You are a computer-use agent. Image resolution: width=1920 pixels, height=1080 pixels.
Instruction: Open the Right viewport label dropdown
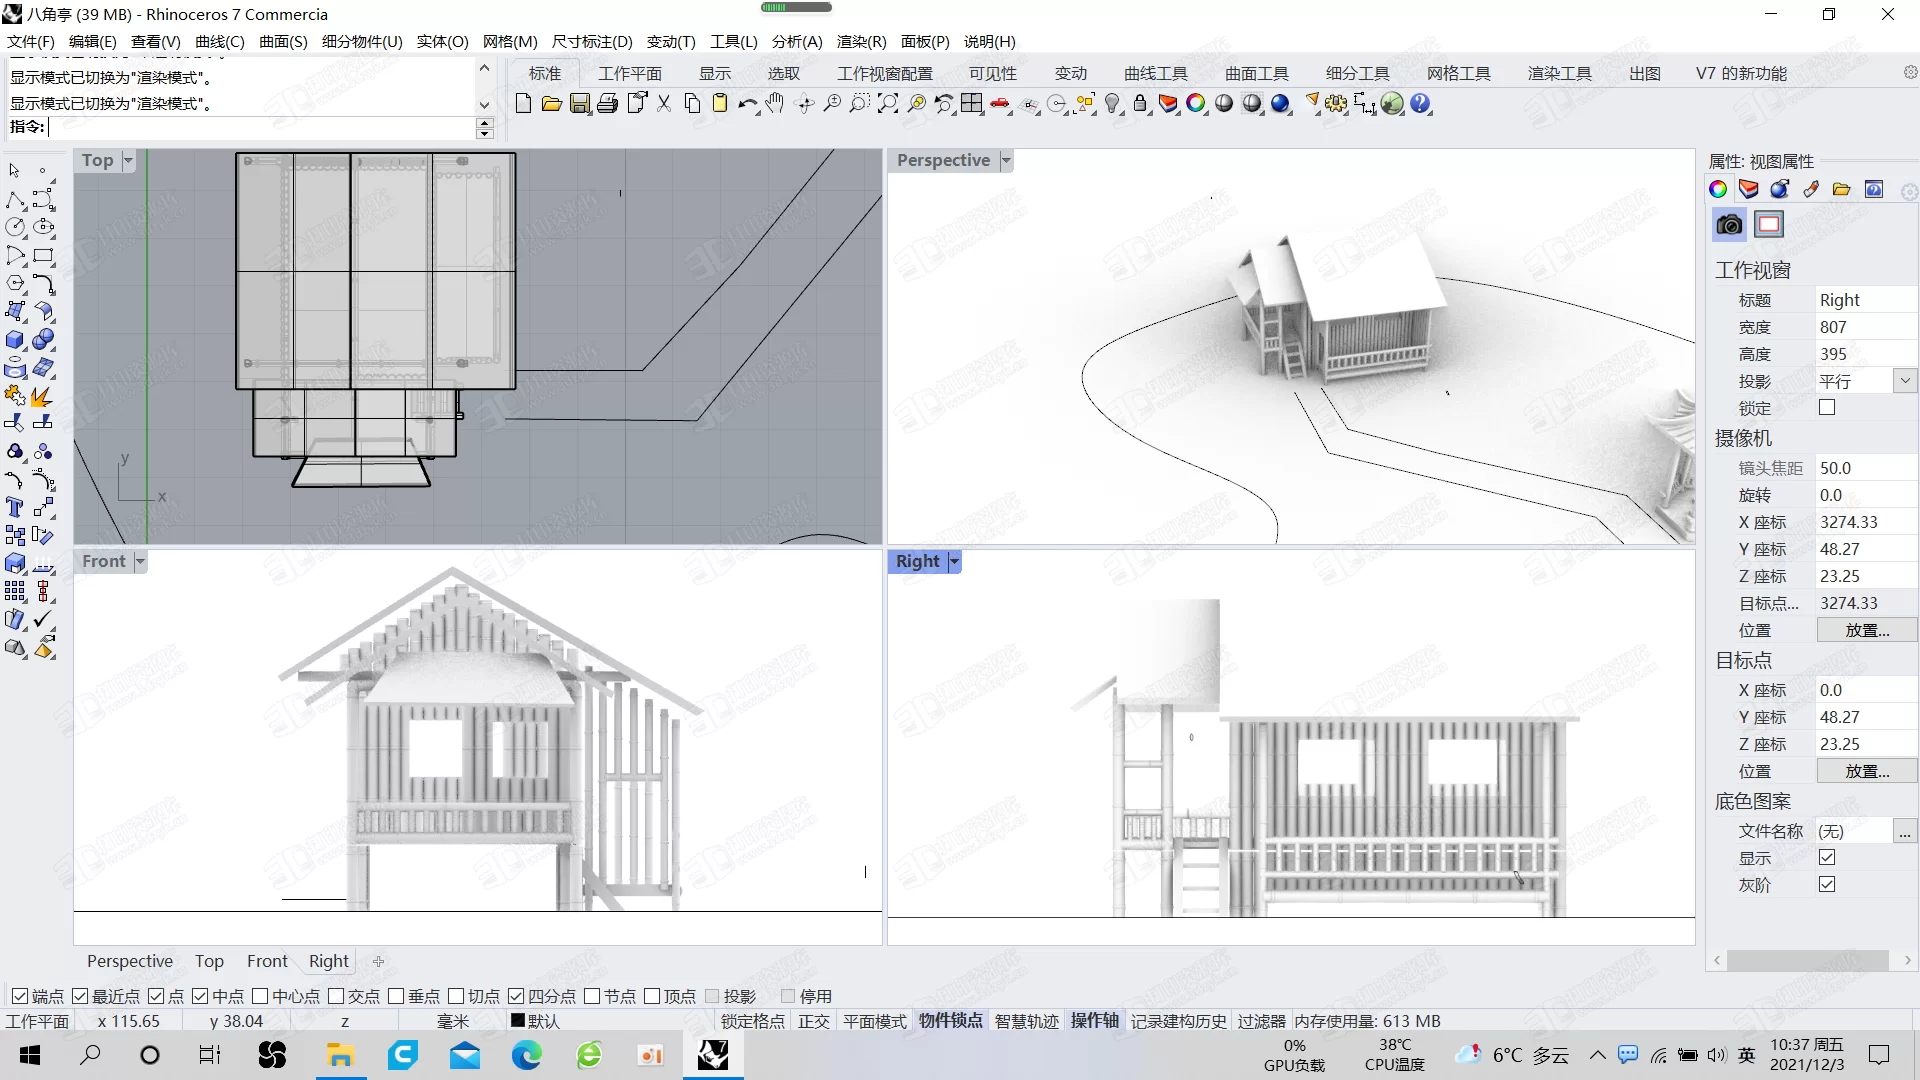pyautogui.click(x=952, y=562)
